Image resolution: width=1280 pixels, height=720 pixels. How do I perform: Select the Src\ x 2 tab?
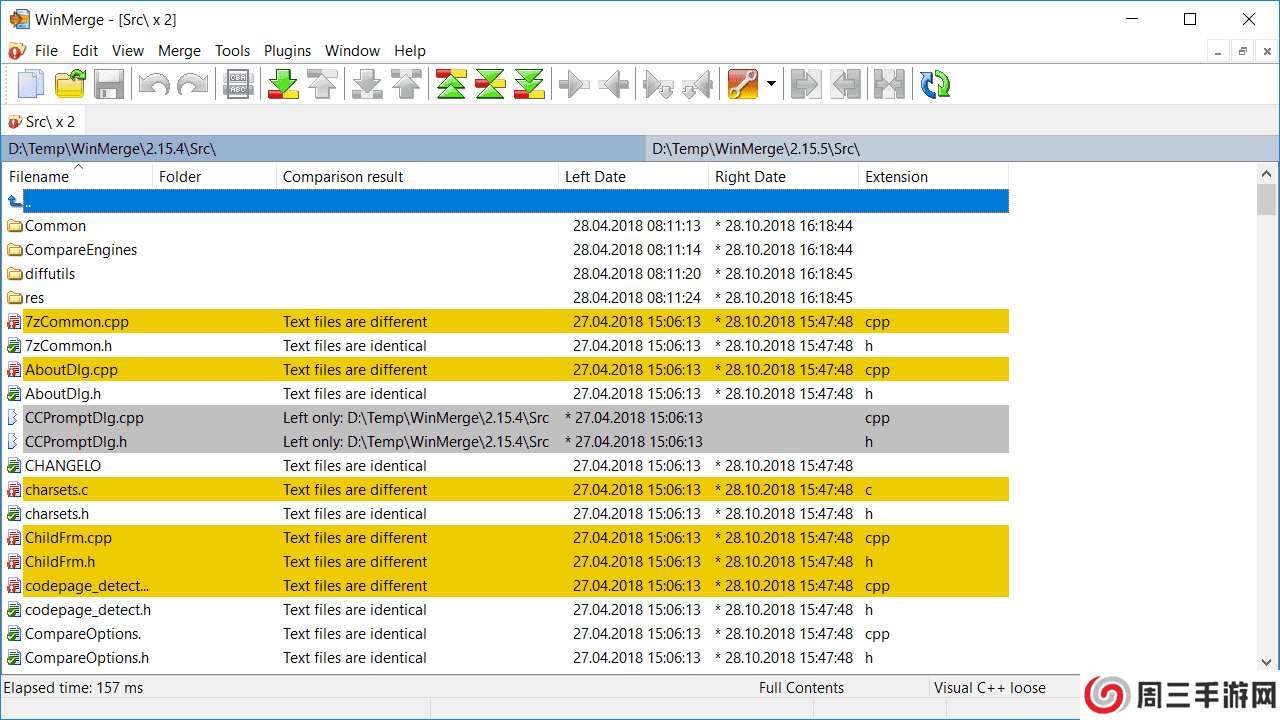pos(42,121)
